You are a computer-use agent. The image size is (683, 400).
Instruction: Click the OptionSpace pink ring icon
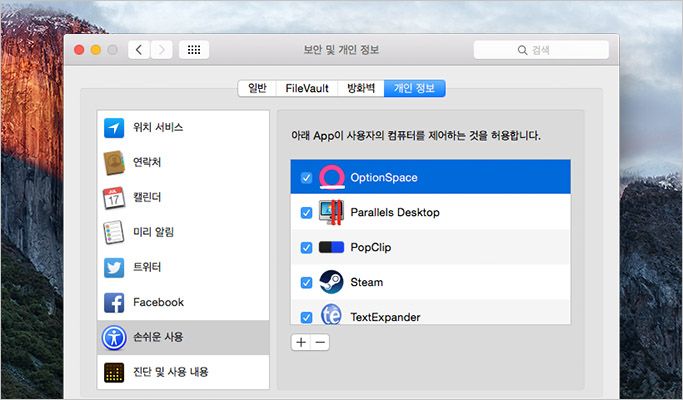coord(332,177)
